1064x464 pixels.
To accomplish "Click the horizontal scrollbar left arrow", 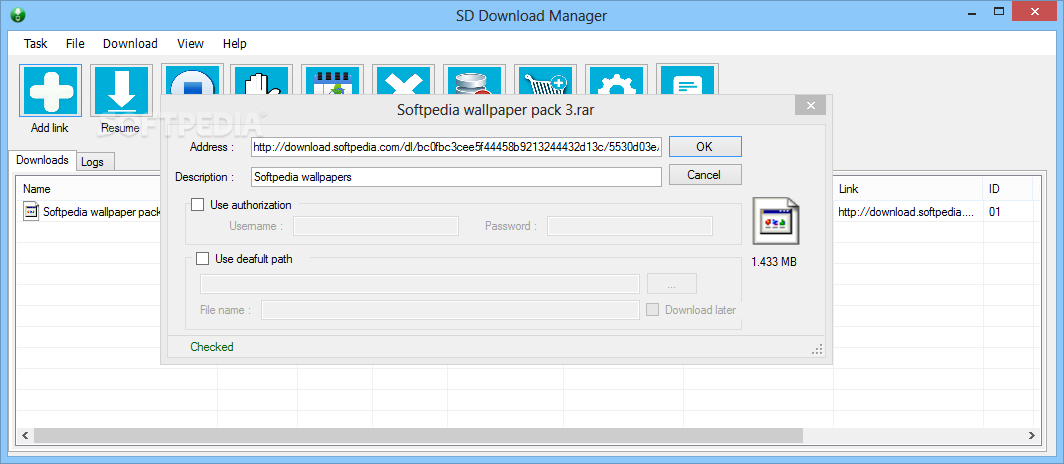I will click(x=25, y=436).
